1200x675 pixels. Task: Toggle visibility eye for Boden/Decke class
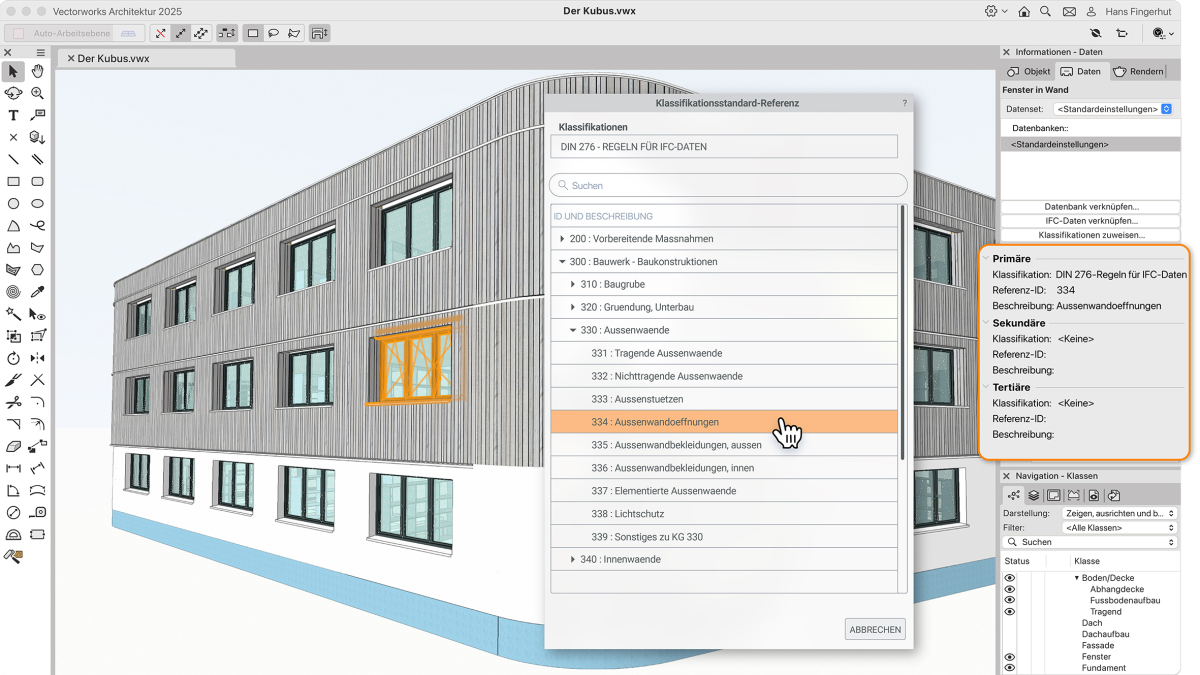[x=1010, y=578]
